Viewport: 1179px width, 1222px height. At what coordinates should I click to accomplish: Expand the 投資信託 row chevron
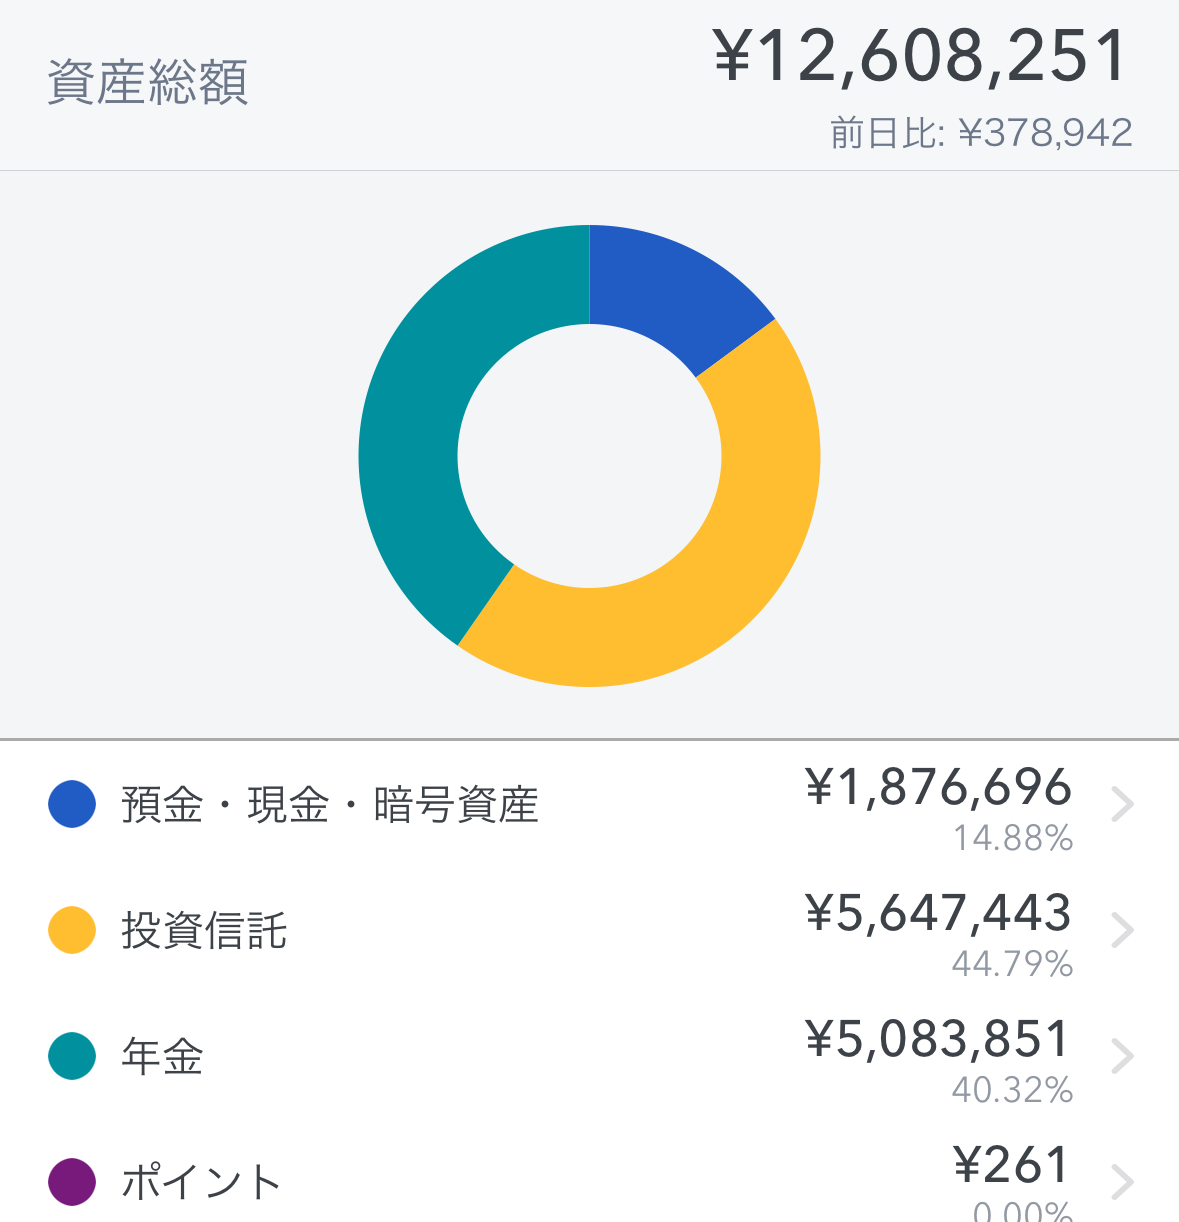pyautogui.click(x=1123, y=930)
